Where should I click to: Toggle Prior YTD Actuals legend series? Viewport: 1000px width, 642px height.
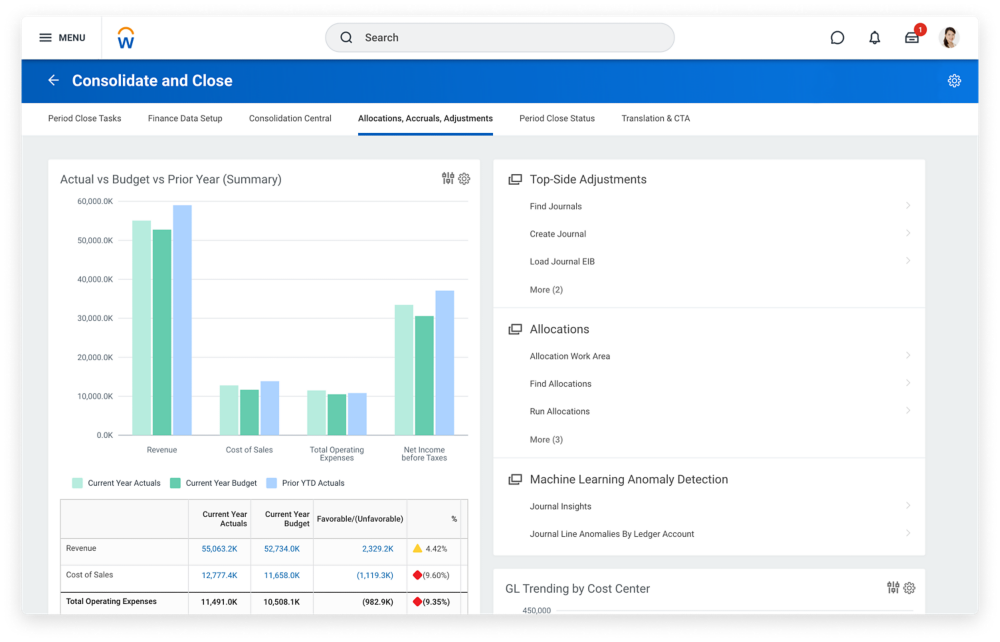[x=305, y=483]
